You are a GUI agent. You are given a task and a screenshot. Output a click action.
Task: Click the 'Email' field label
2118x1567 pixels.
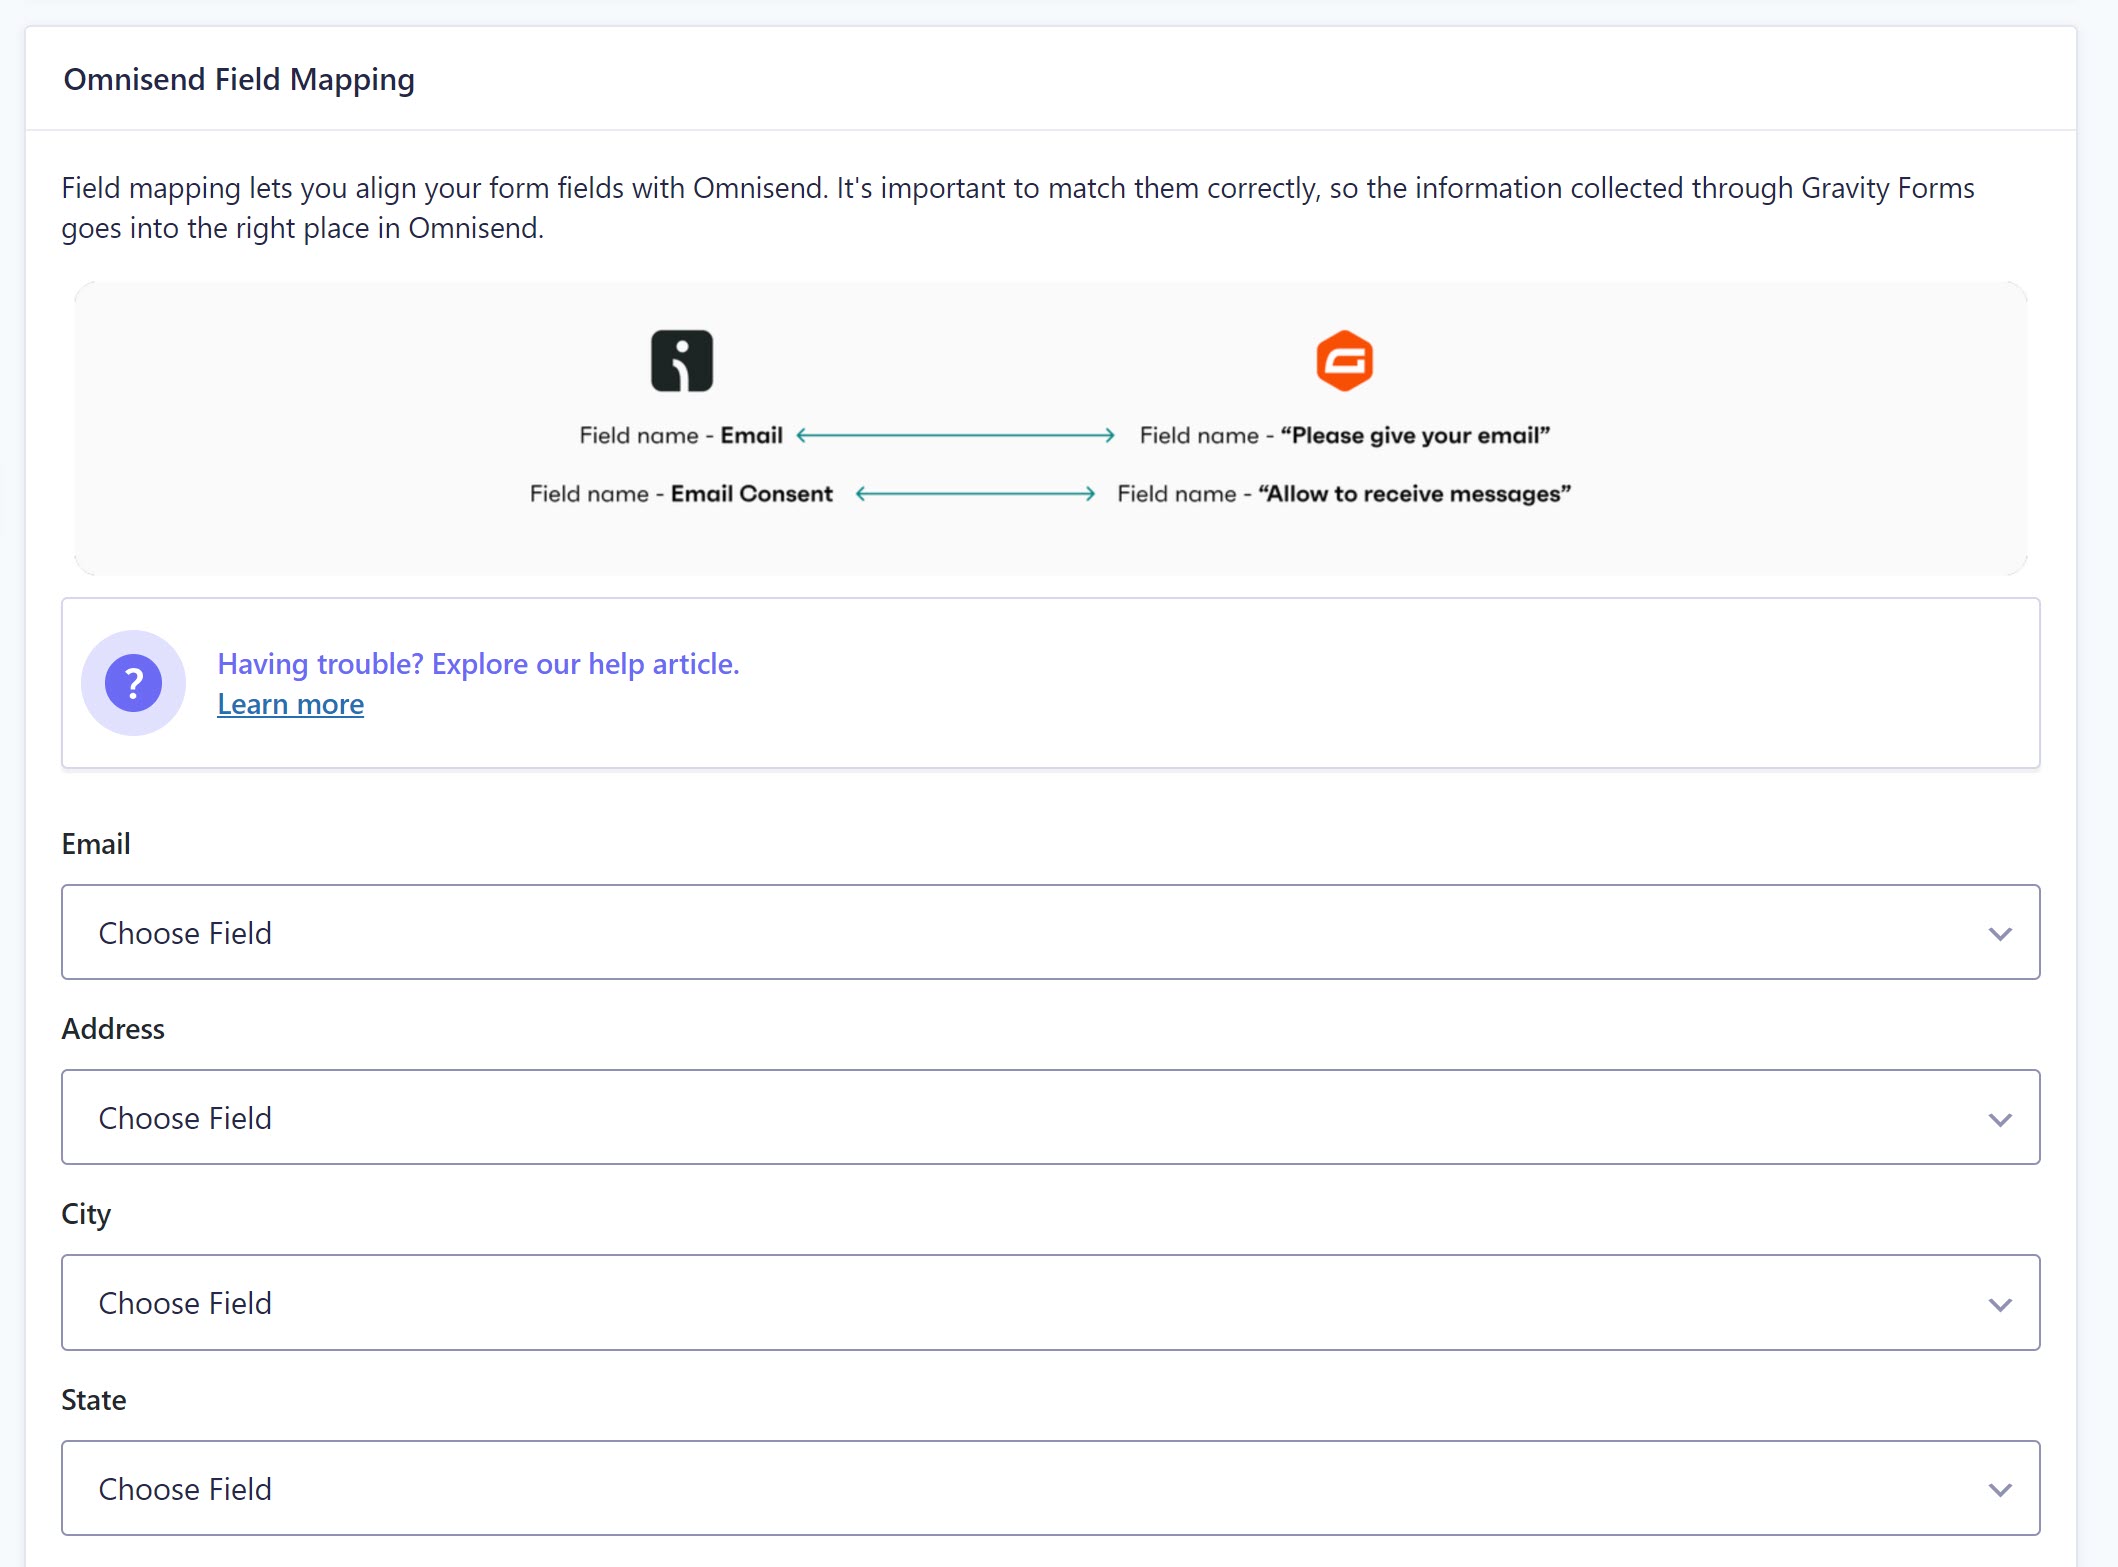pos(96,844)
